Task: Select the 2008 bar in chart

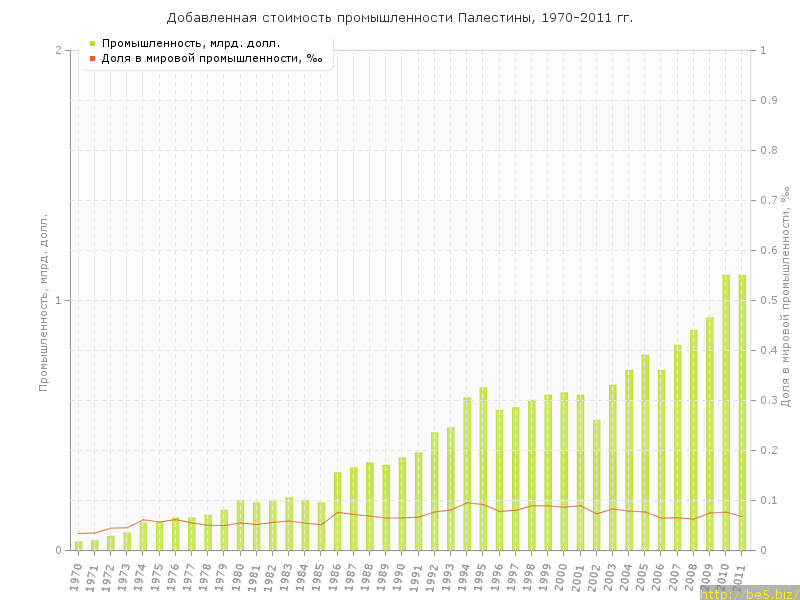Action: pos(693,440)
